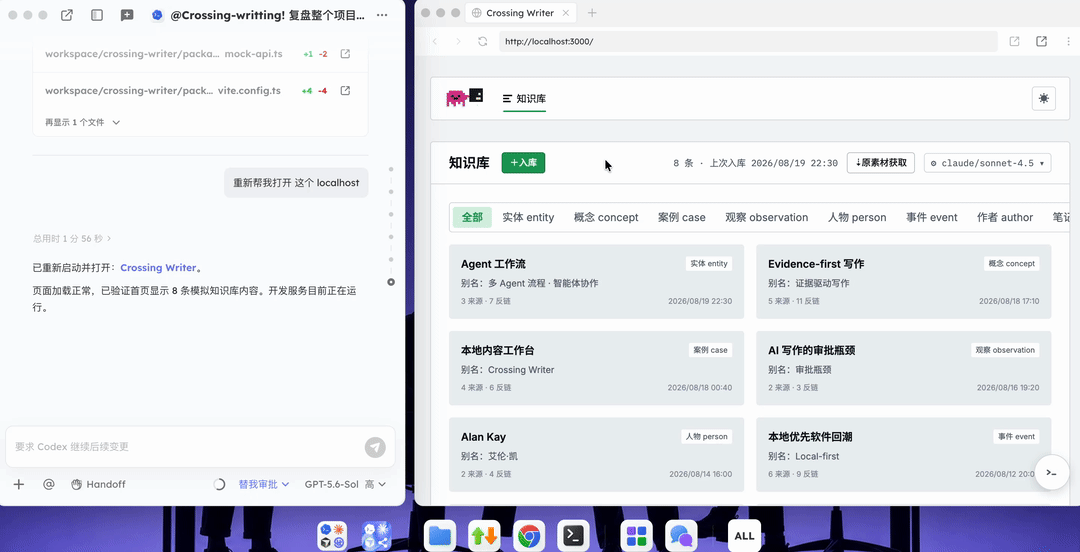Open the floating terminal button
The image size is (1080, 552).
pyautogui.click(x=1051, y=472)
